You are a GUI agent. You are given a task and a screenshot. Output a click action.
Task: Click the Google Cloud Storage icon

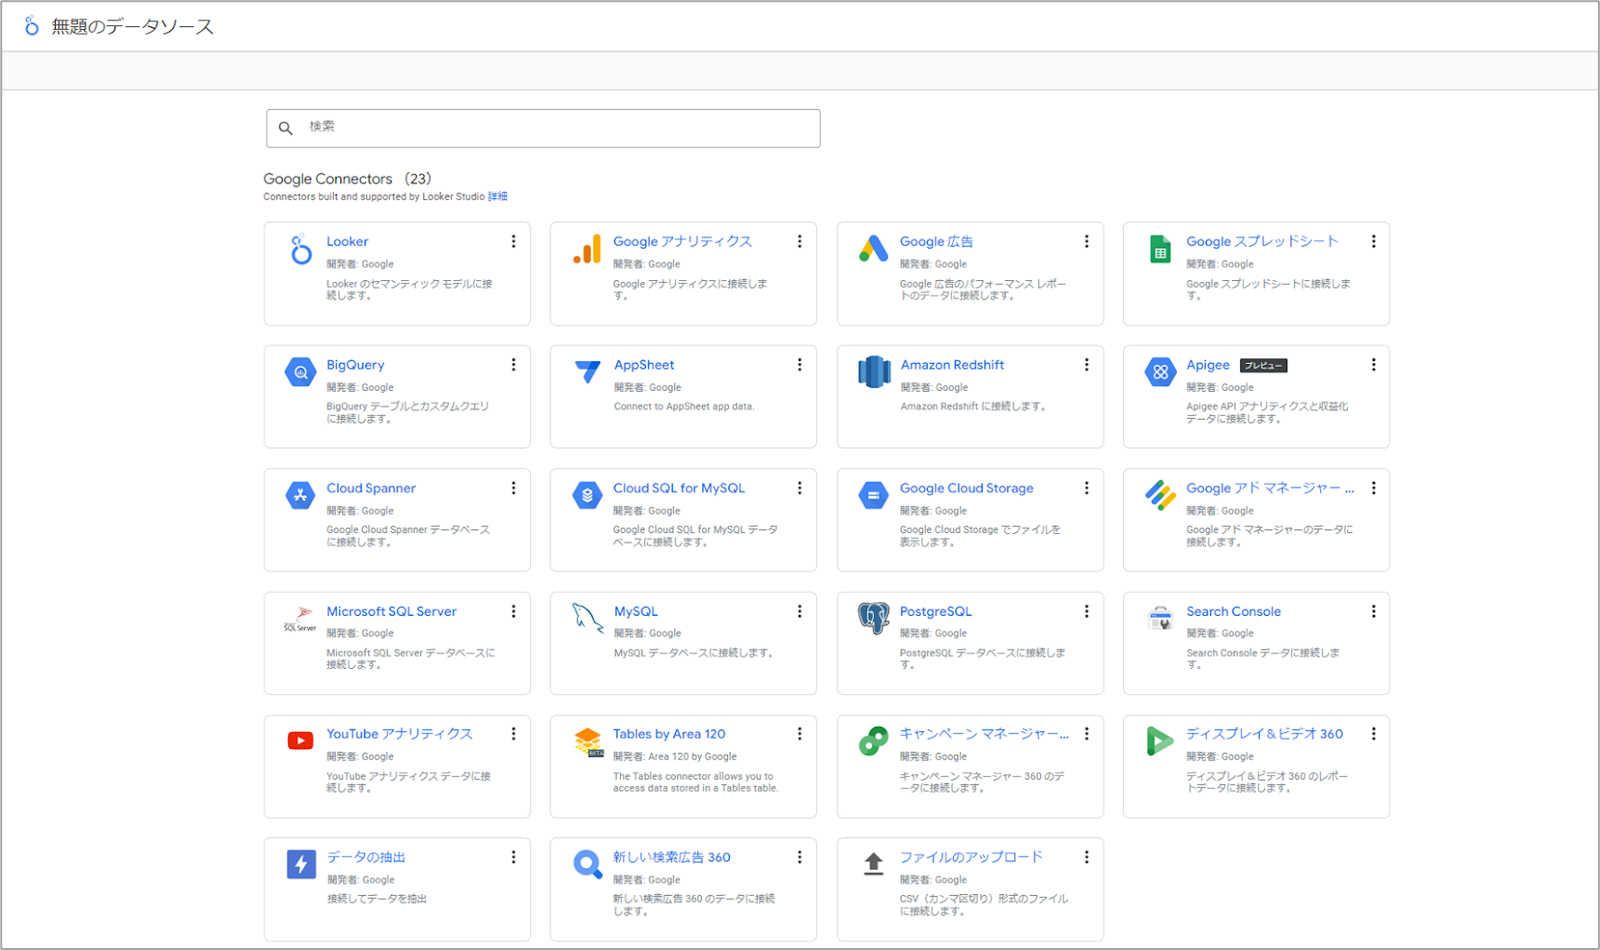pos(873,495)
